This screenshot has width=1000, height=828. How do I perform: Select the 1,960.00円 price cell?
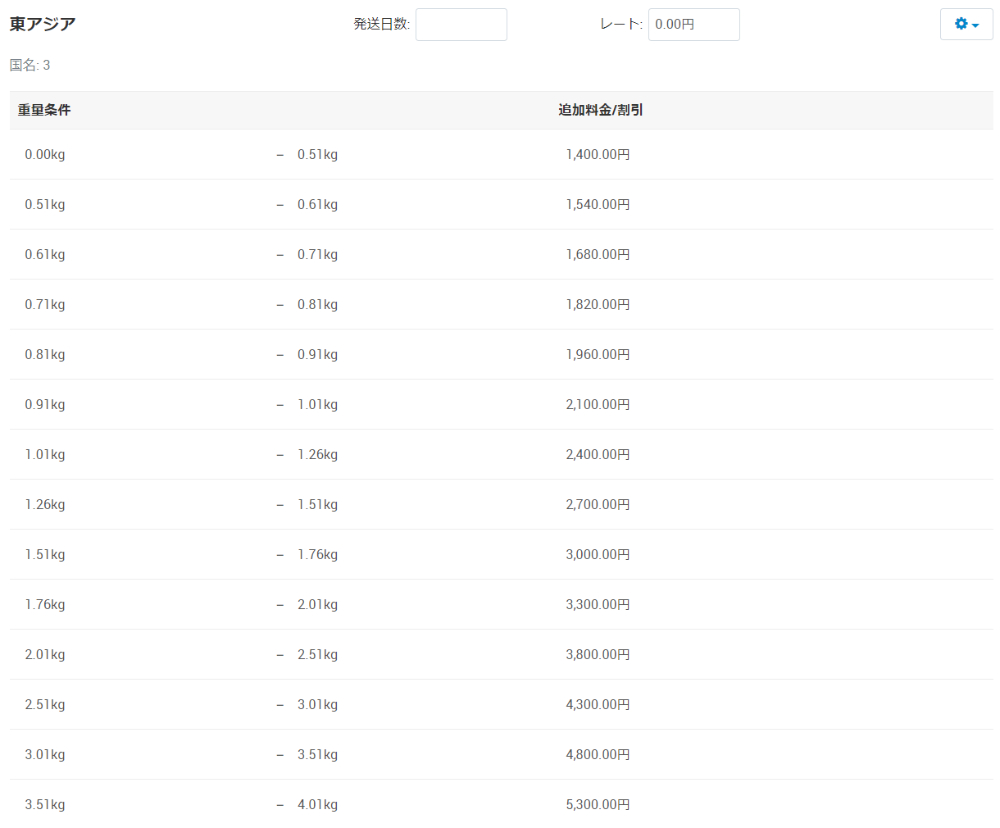pyautogui.click(x=598, y=355)
